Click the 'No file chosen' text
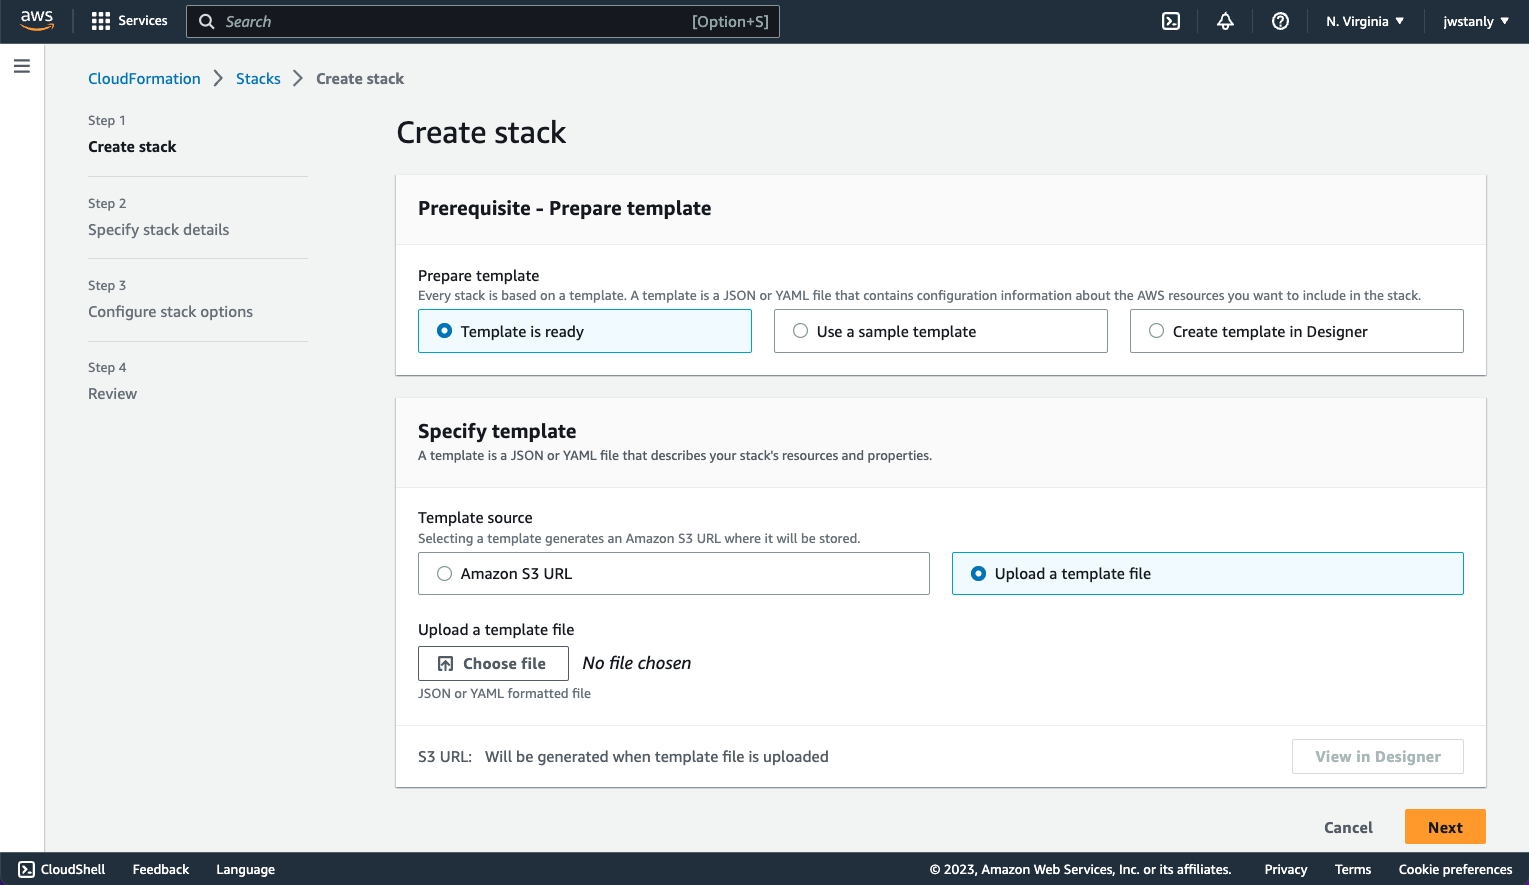 click(637, 663)
